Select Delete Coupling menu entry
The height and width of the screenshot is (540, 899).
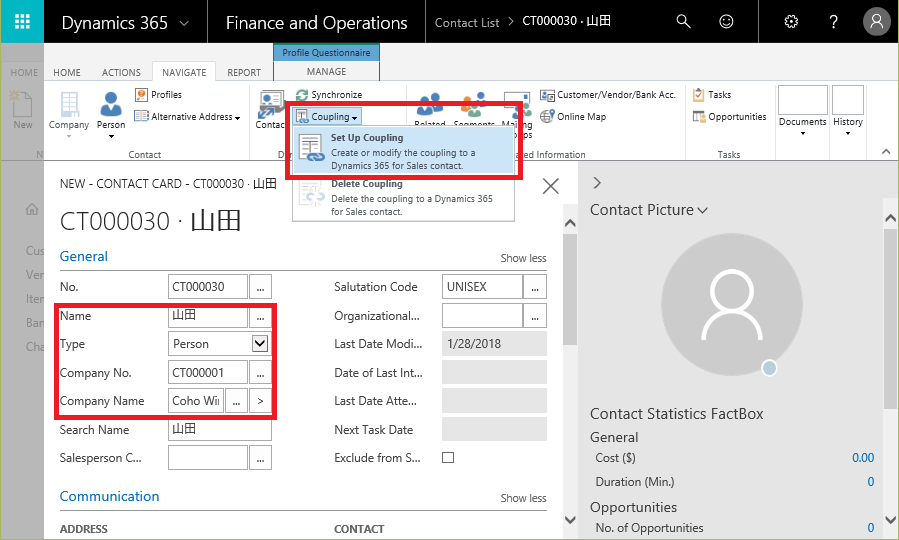(x=404, y=198)
